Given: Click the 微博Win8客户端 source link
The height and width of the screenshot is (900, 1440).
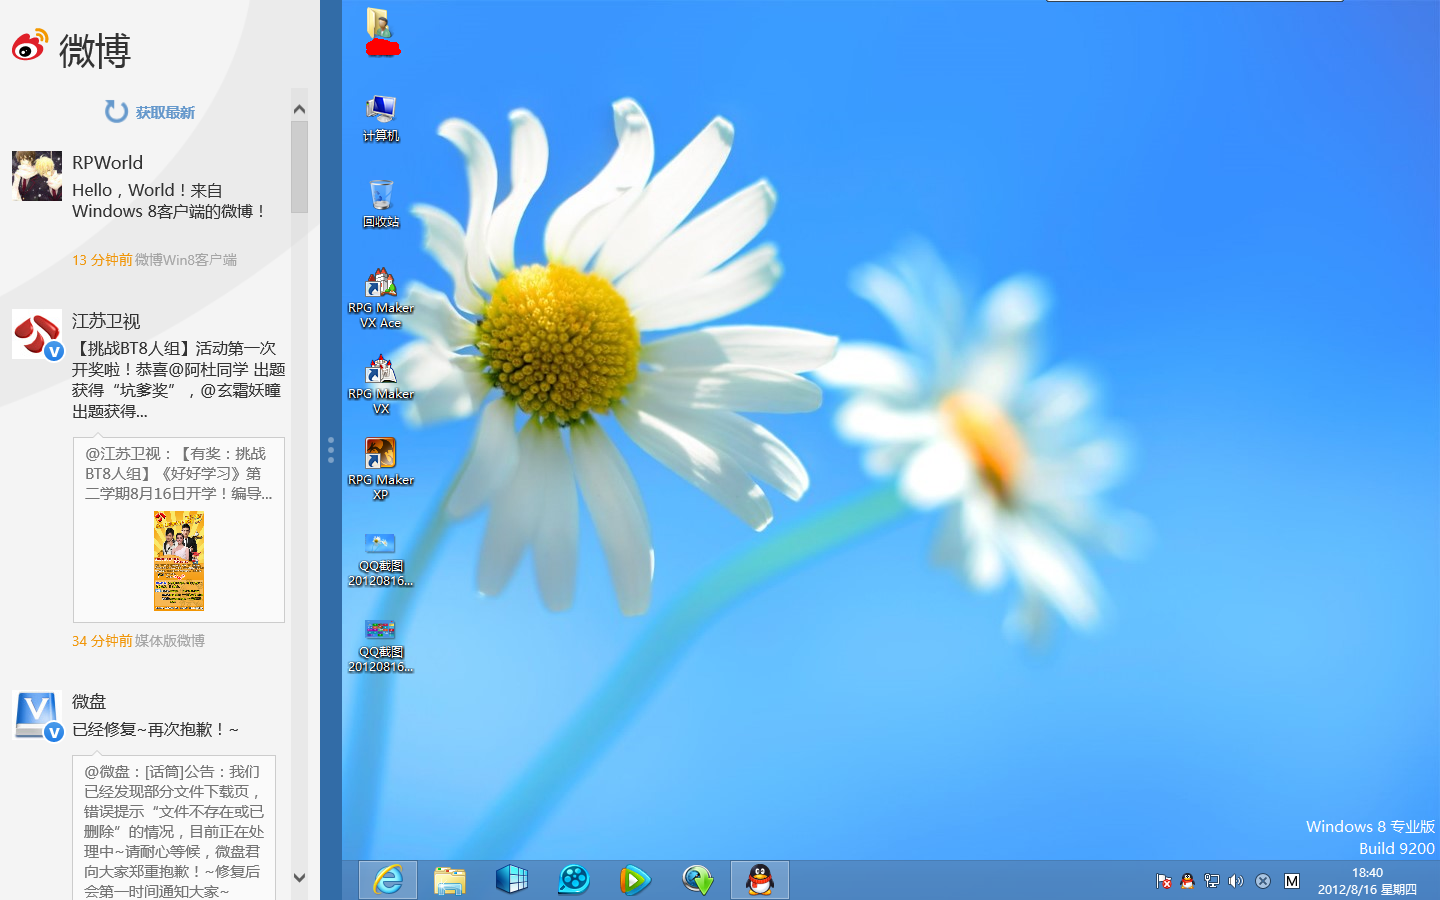Looking at the screenshot, I should point(186,260).
